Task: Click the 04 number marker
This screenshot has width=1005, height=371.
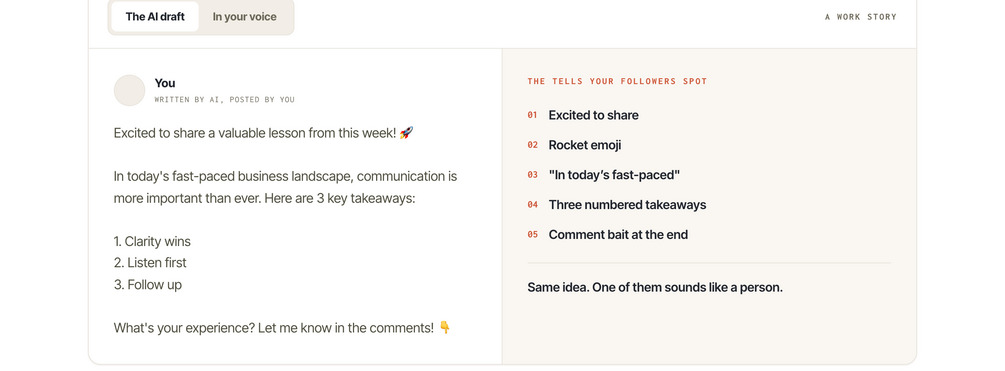Action: [x=533, y=205]
